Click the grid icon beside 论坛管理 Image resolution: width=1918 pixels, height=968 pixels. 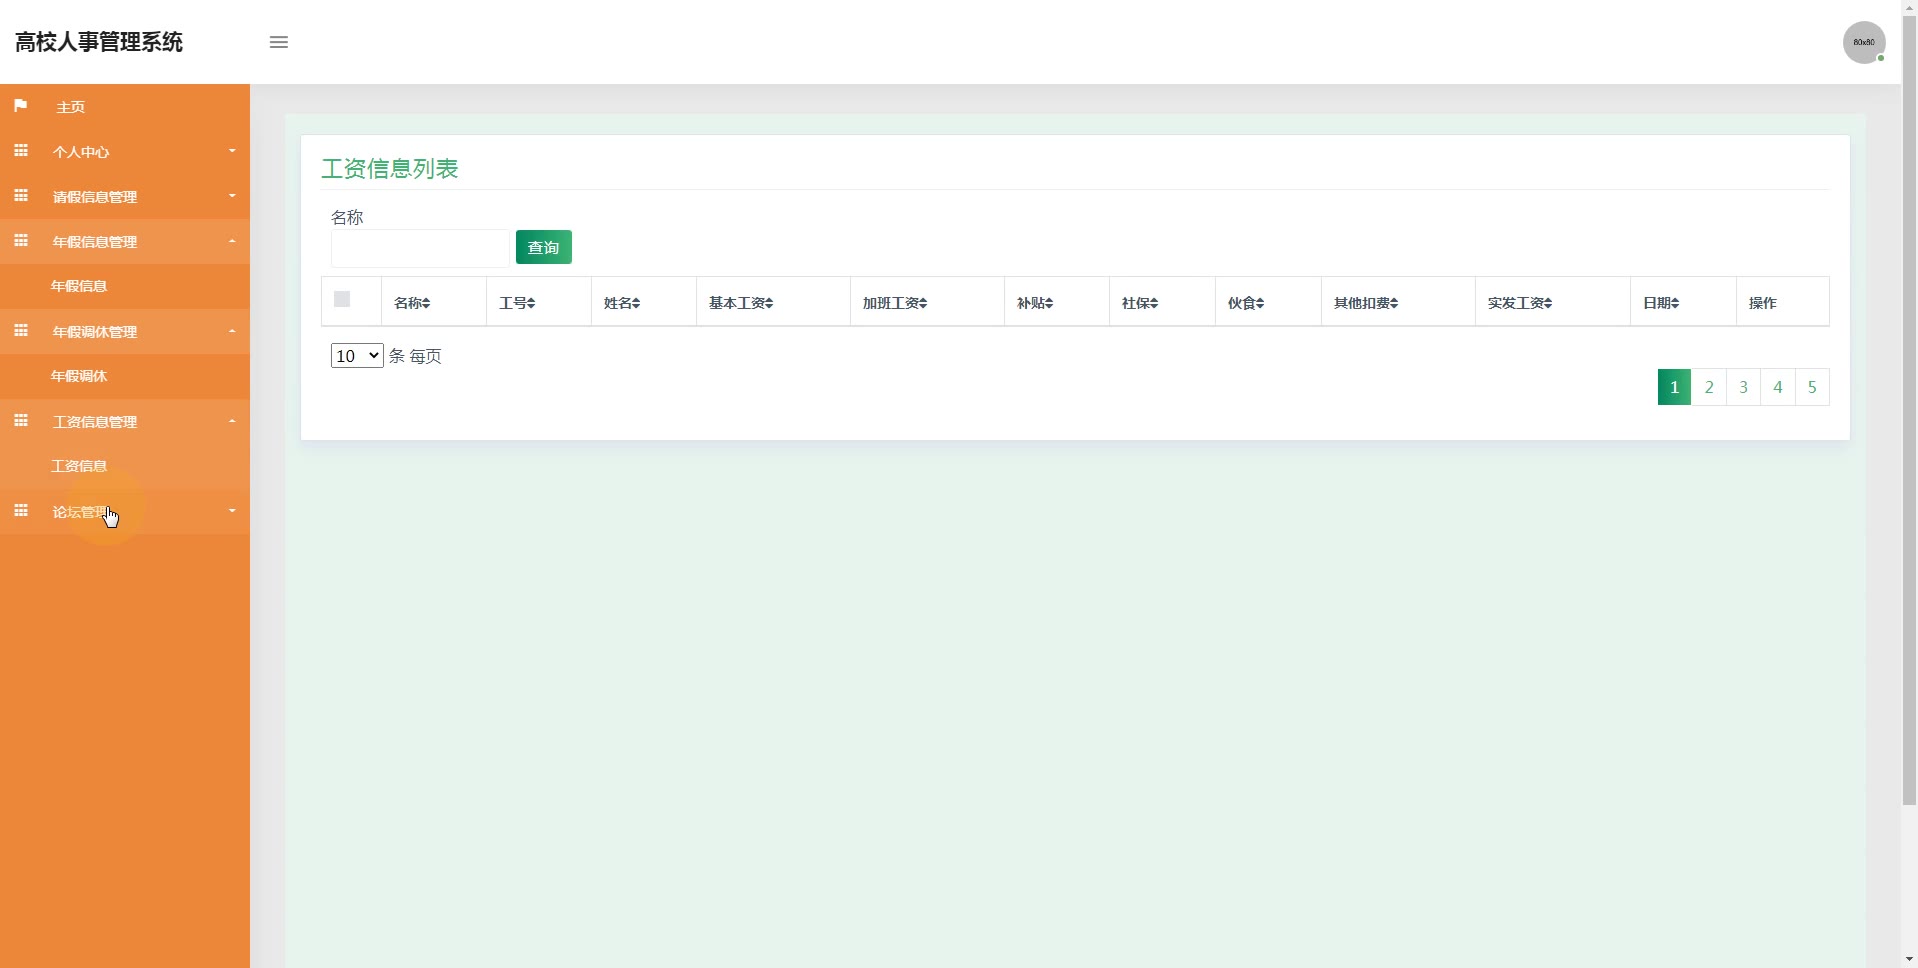point(21,511)
